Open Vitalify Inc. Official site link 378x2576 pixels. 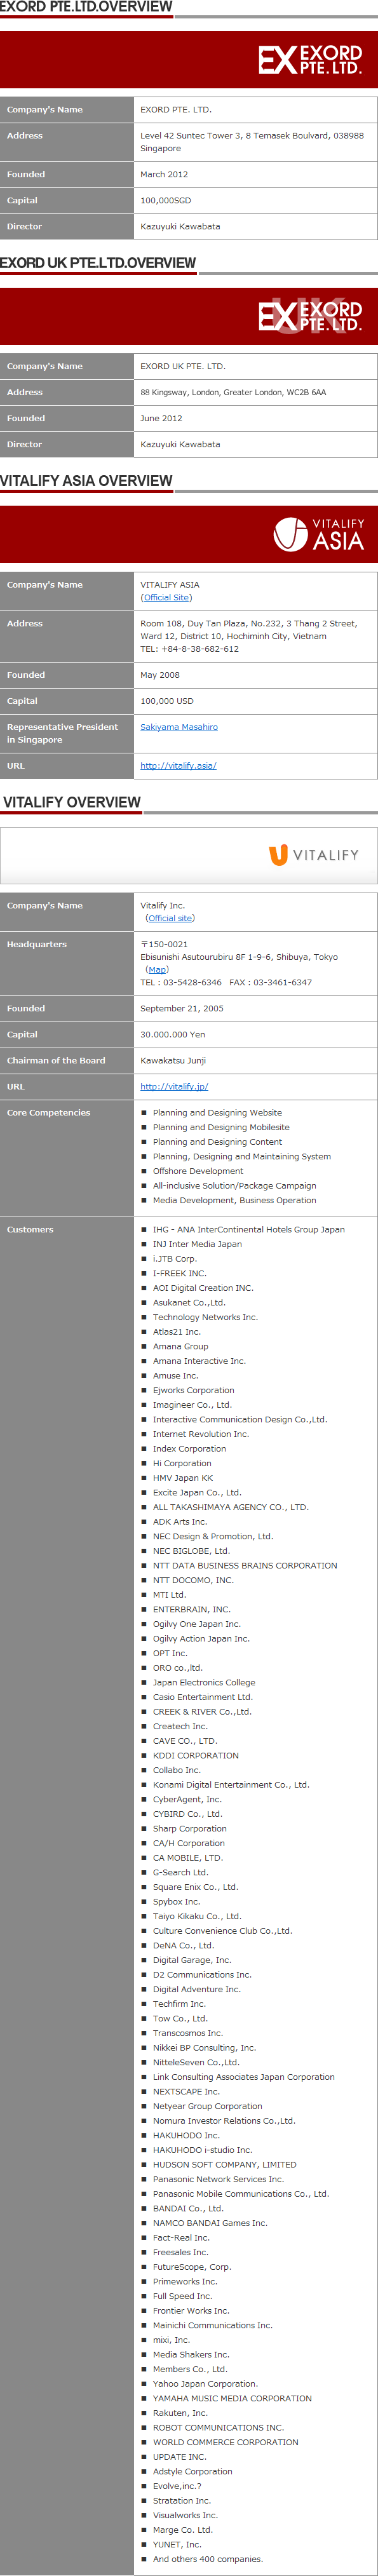169,918
